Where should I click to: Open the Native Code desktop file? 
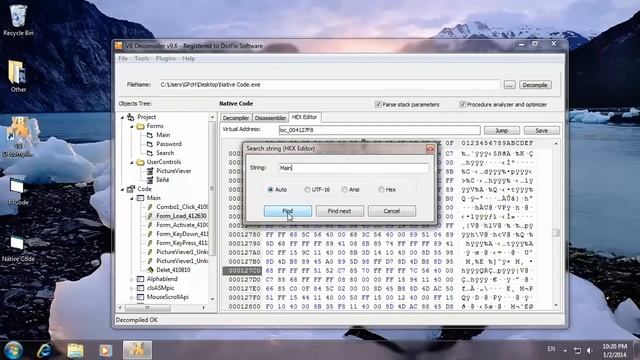tap(18, 248)
